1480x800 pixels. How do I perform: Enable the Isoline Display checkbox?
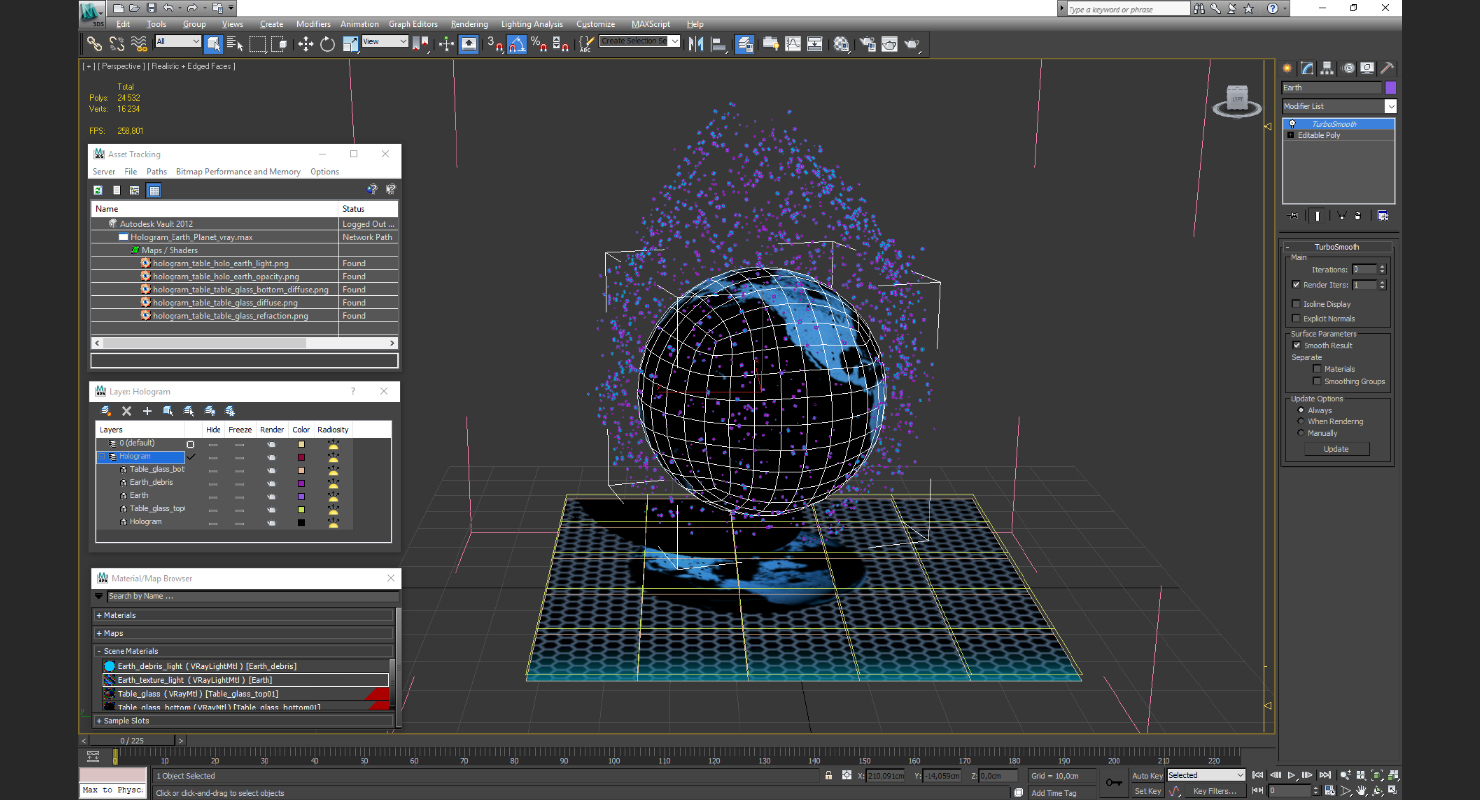(1297, 304)
